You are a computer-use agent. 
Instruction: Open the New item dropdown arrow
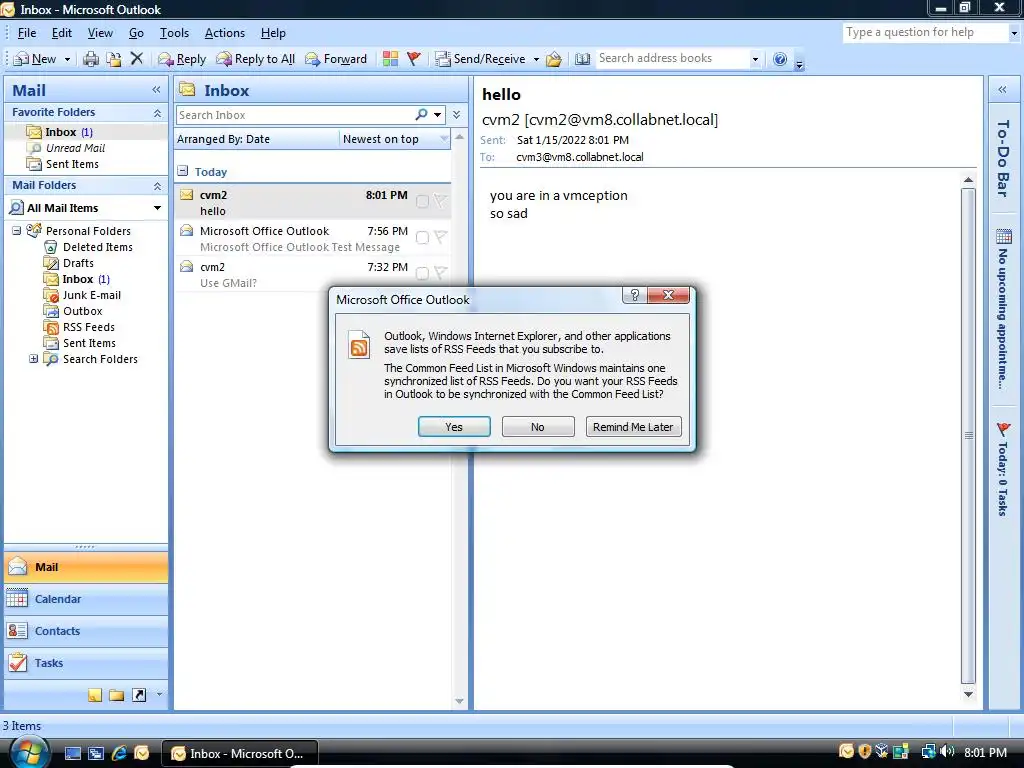67,59
